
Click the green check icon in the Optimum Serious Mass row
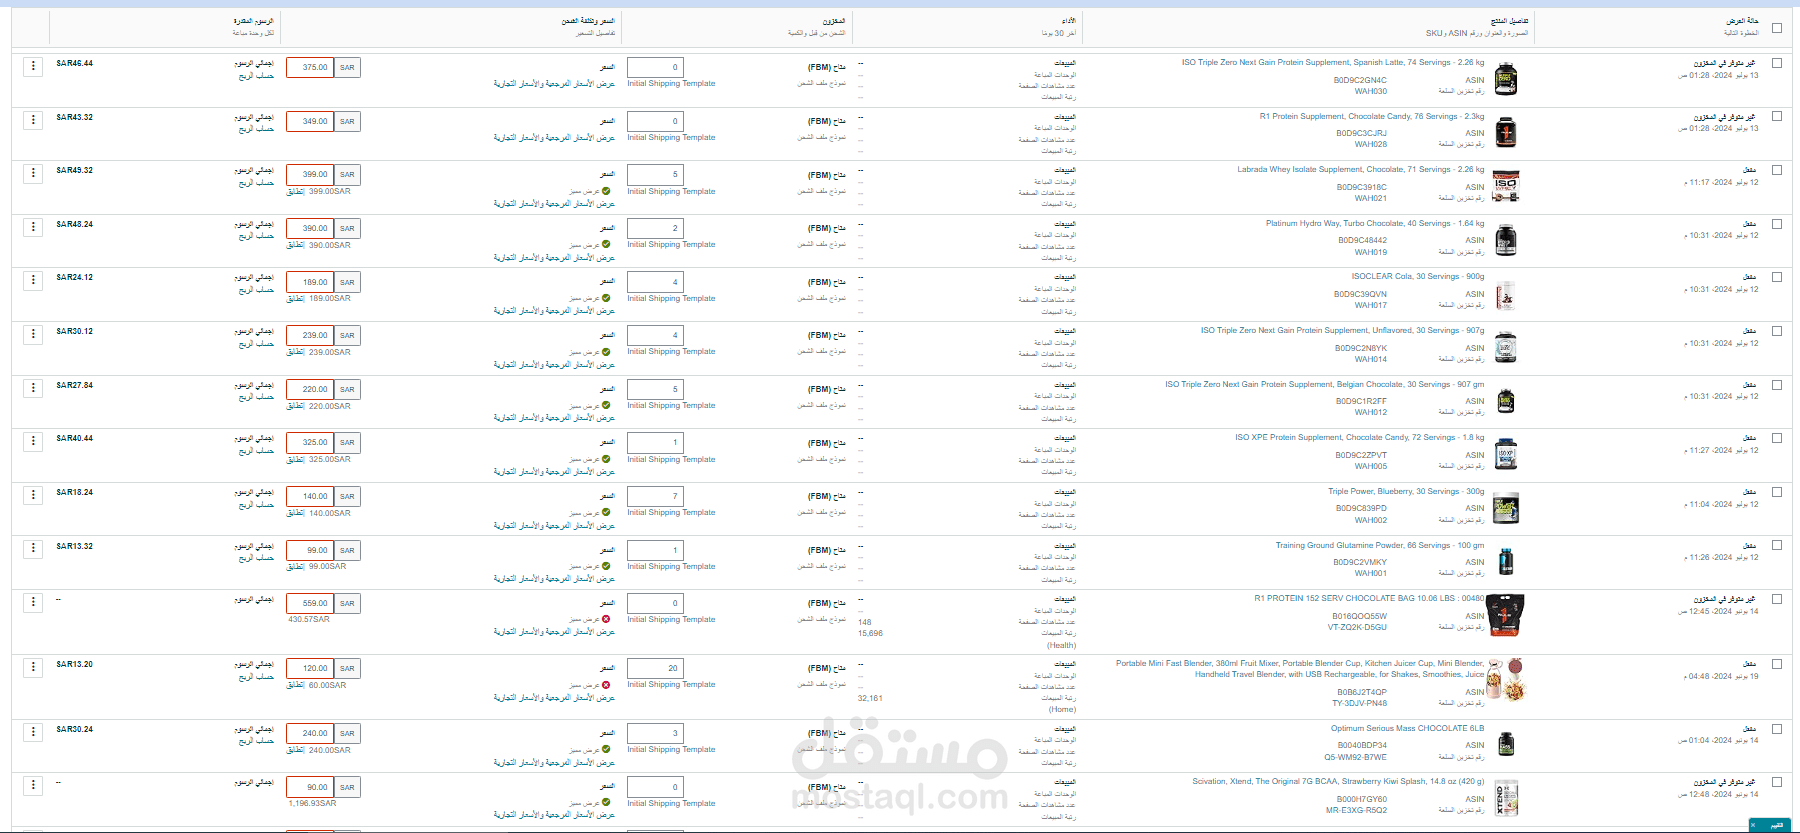606,750
